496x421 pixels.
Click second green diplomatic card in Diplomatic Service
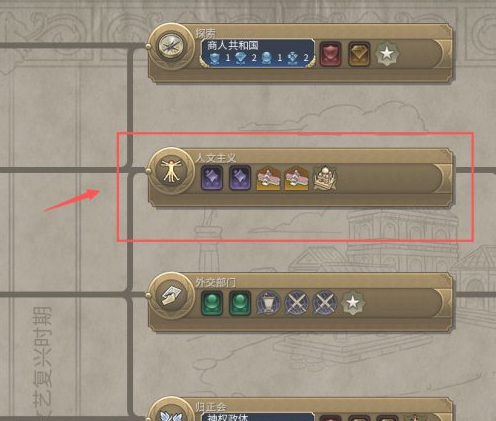(240, 303)
